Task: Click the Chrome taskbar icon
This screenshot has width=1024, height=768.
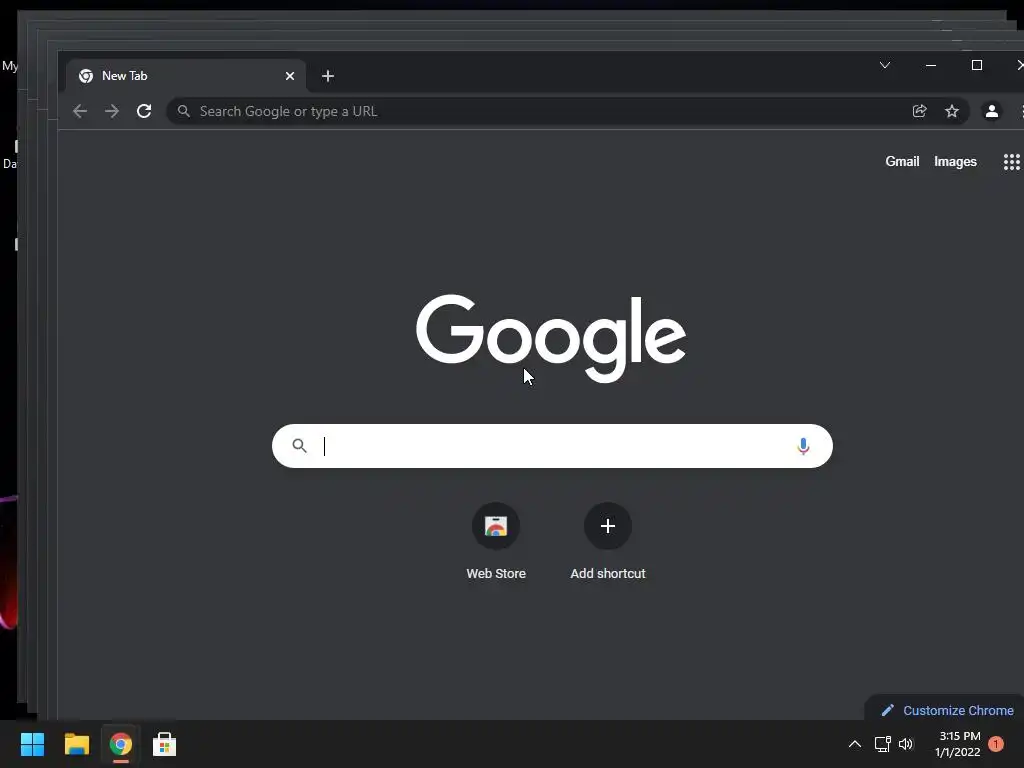Action: point(120,744)
